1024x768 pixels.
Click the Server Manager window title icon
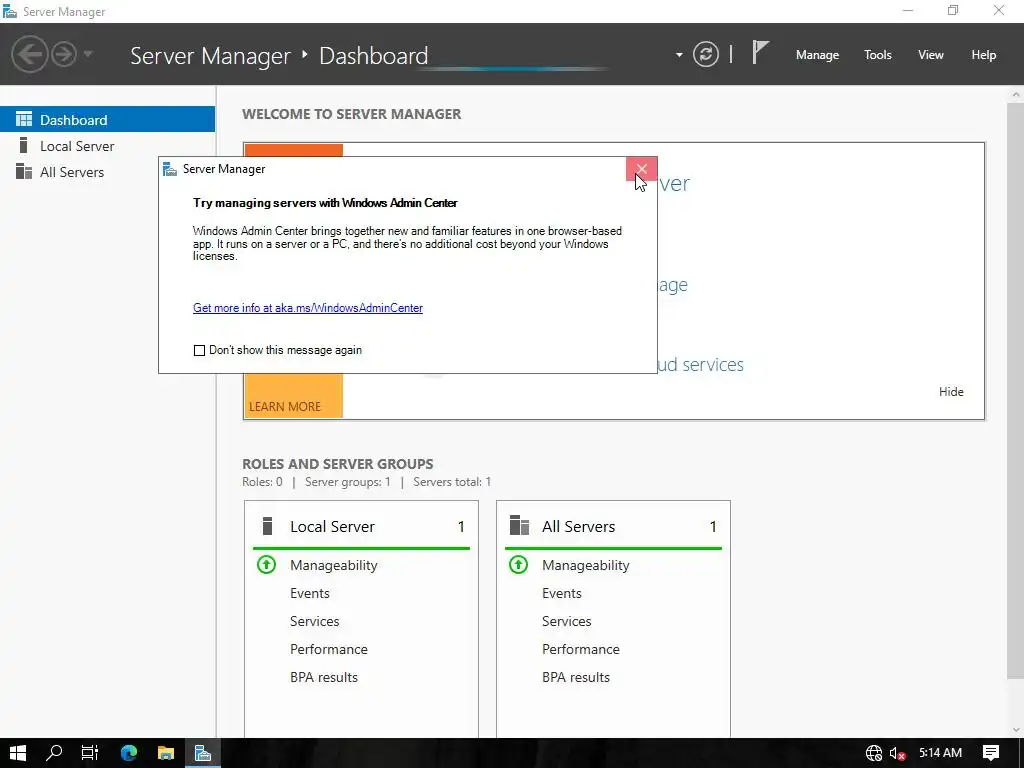[10, 11]
